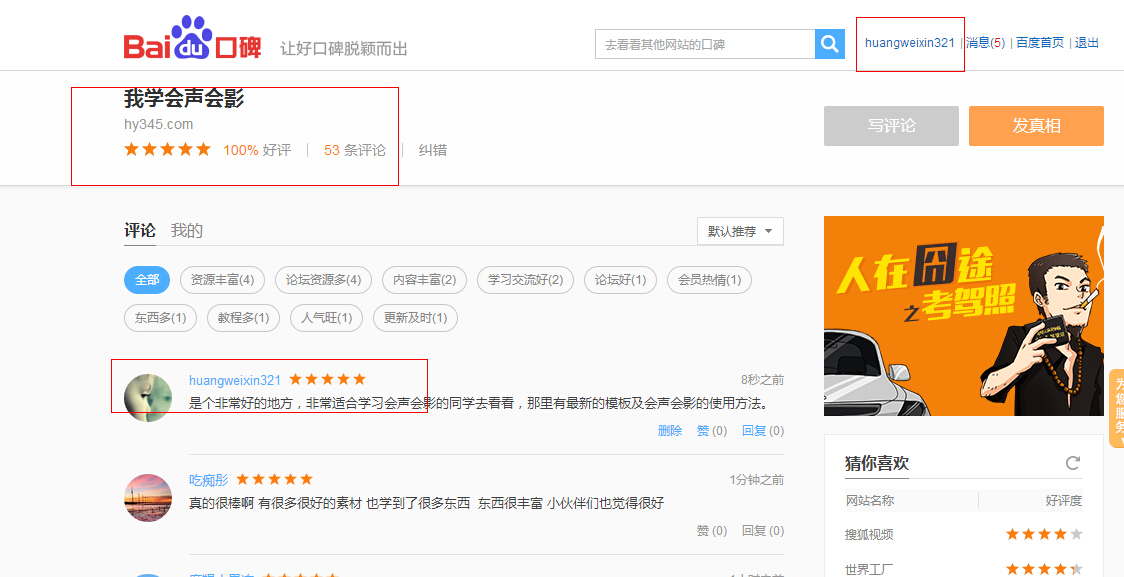Filter comments by 人气旺(1)
1124x577 pixels.
pos(326,318)
